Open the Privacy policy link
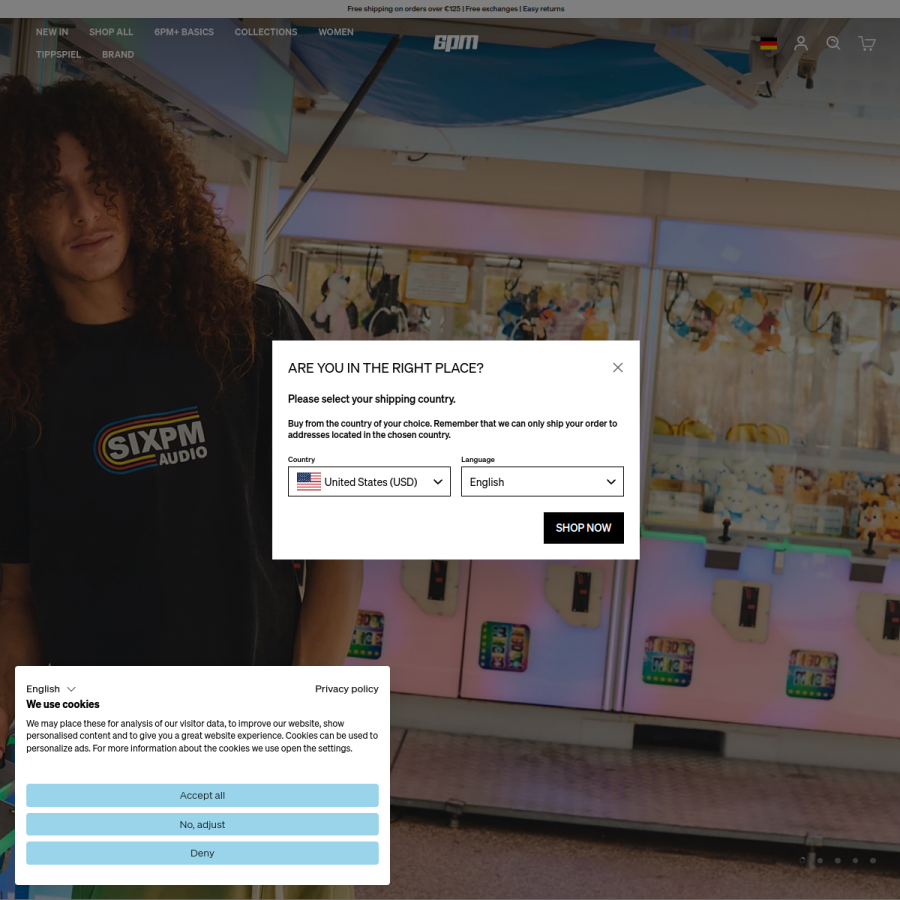 (x=347, y=689)
